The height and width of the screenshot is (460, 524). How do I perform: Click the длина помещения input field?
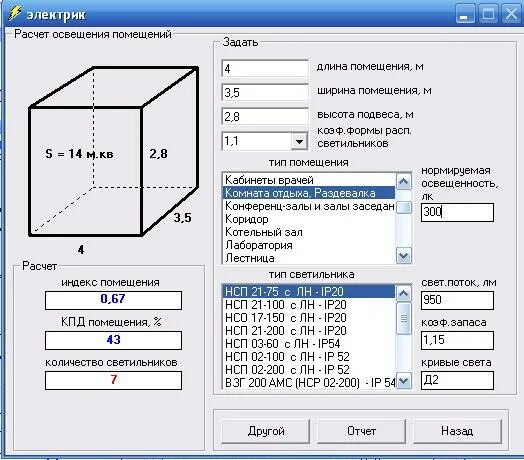(x=265, y=69)
